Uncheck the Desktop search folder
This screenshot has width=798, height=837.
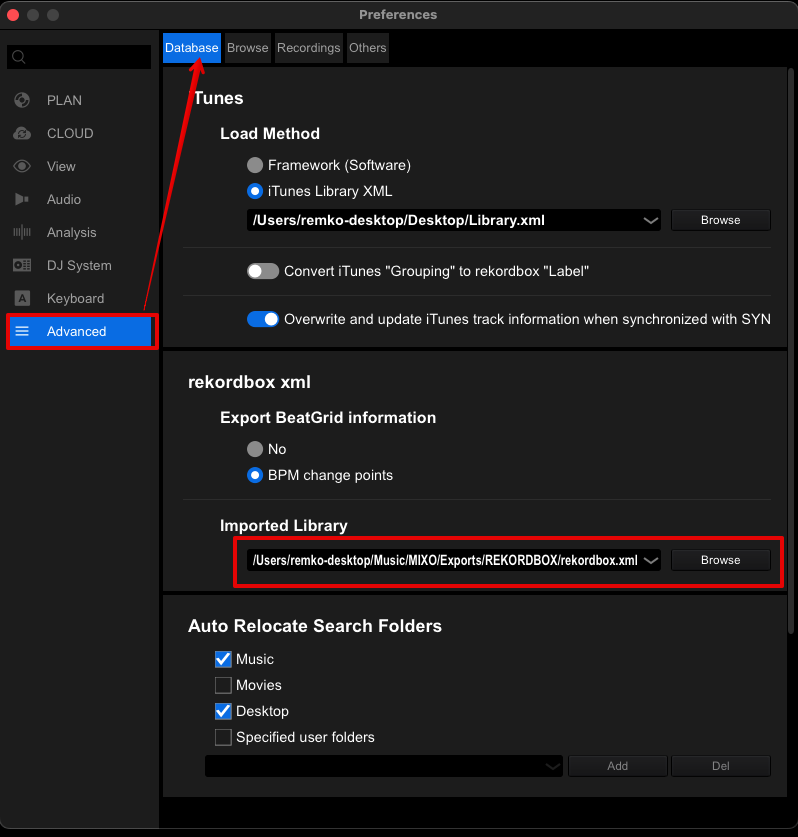[x=223, y=711]
